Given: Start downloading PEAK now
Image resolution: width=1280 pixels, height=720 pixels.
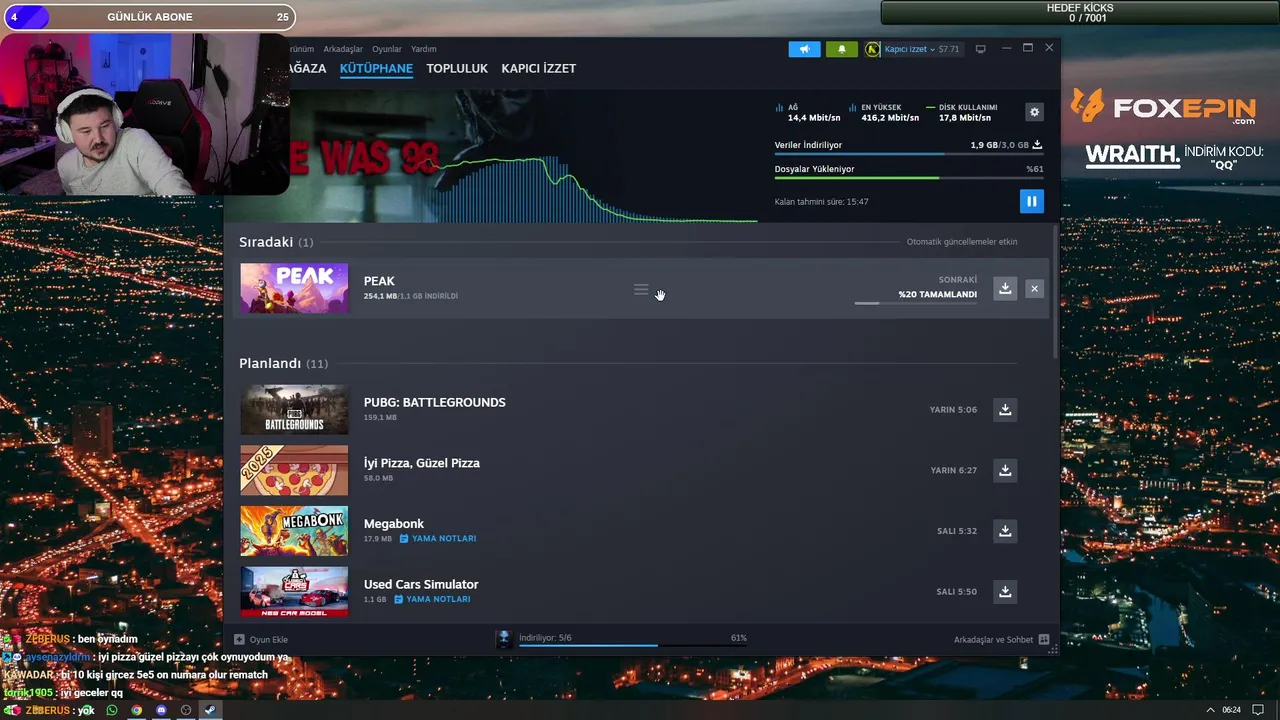Looking at the screenshot, I should tap(1005, 288).
